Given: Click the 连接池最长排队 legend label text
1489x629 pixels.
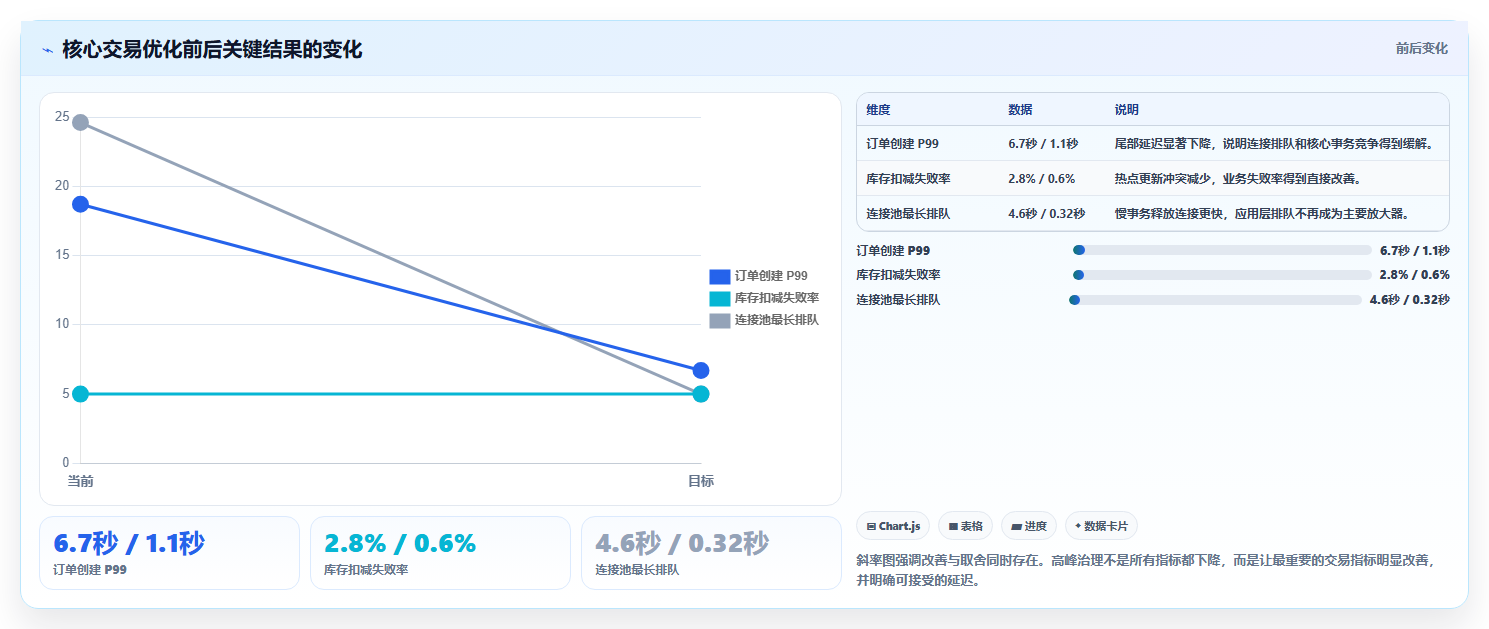Looking at the screenshot, I should click(x=777, y=320).
